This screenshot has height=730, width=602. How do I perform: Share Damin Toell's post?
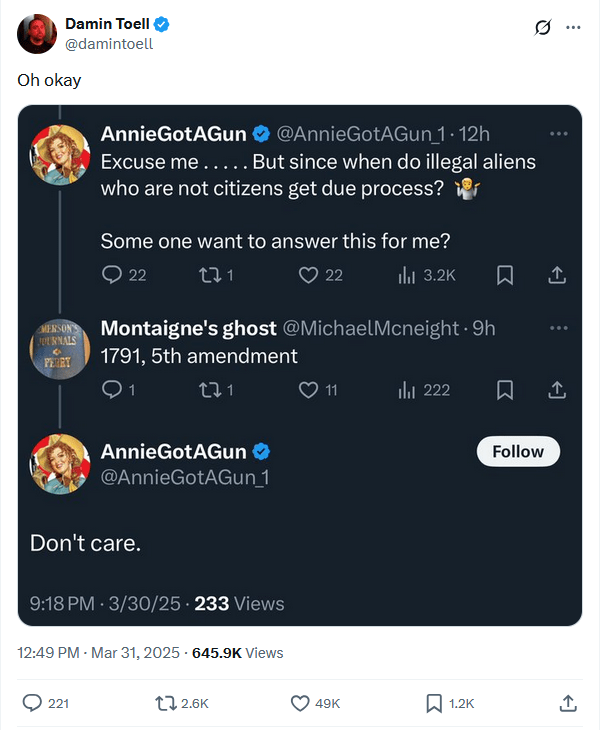pos(568,703)
